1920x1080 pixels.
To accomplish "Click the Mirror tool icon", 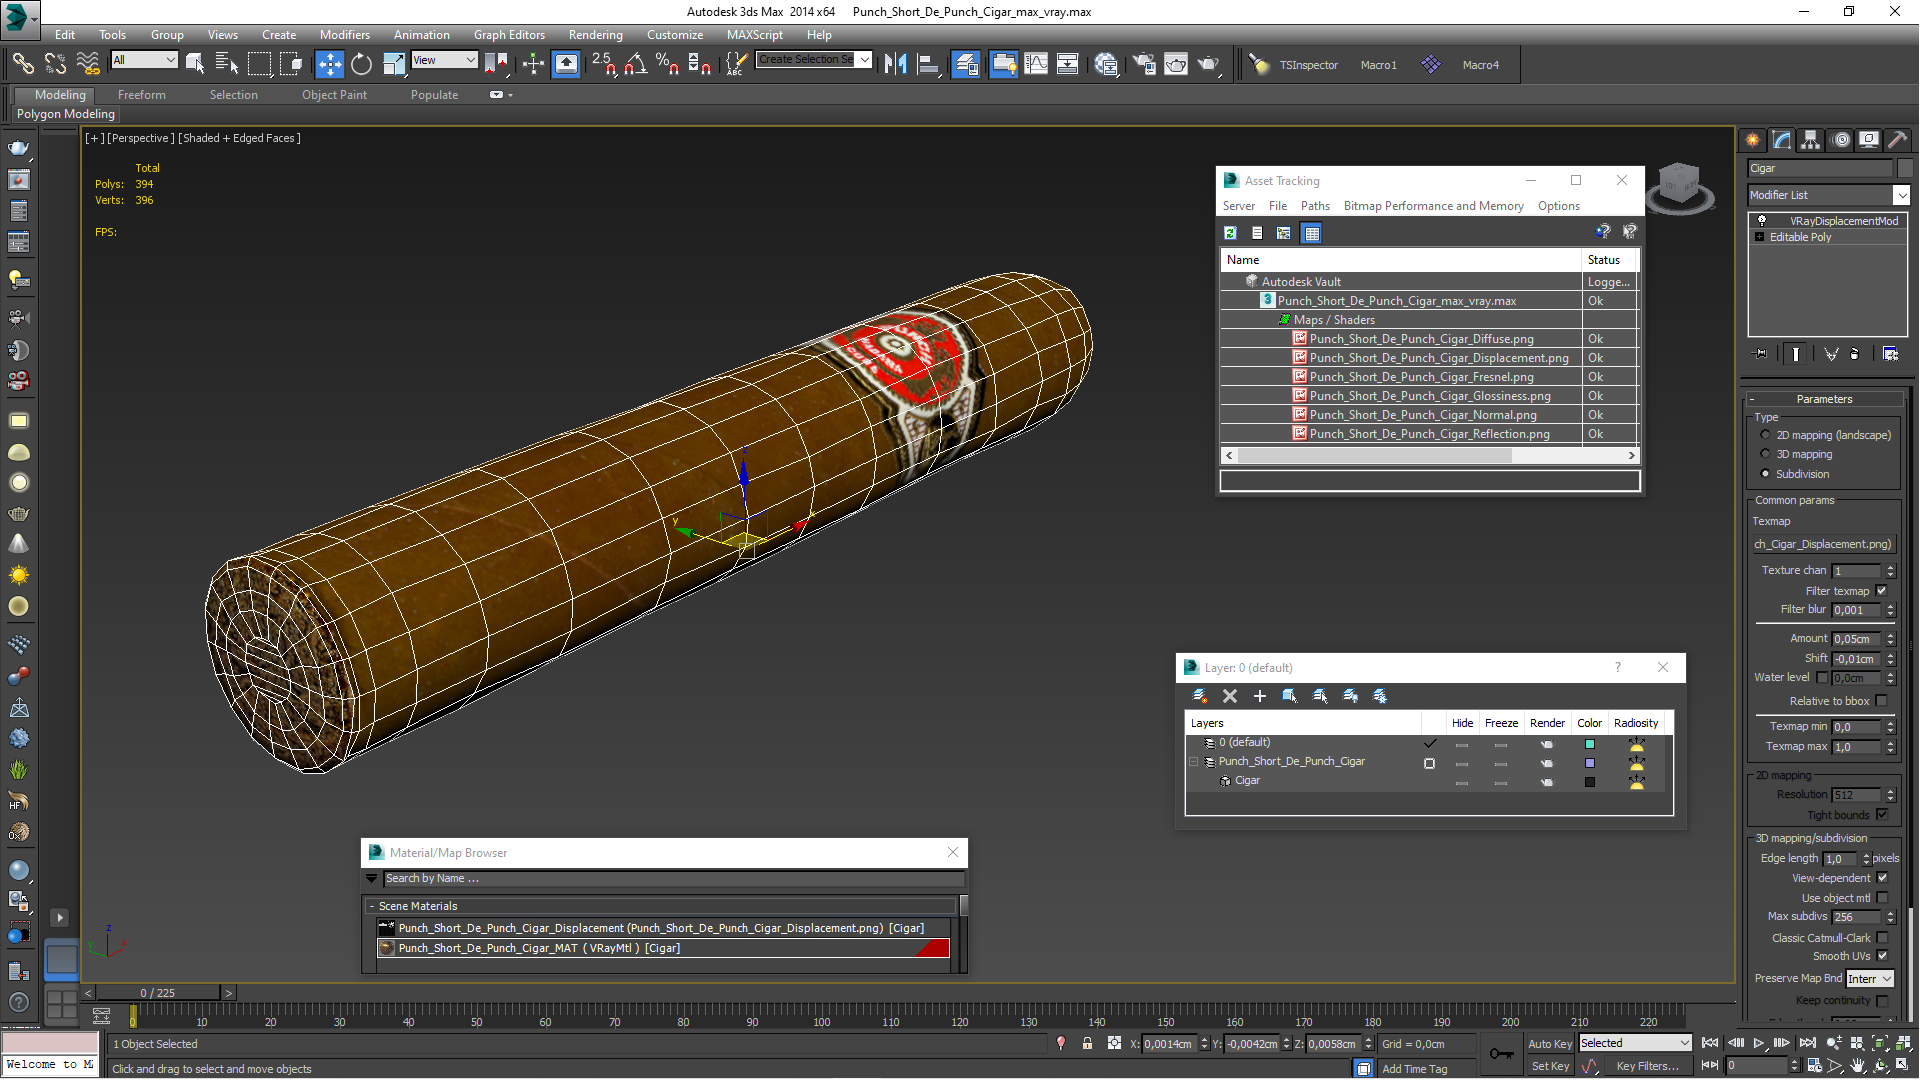I will point(895,65).
